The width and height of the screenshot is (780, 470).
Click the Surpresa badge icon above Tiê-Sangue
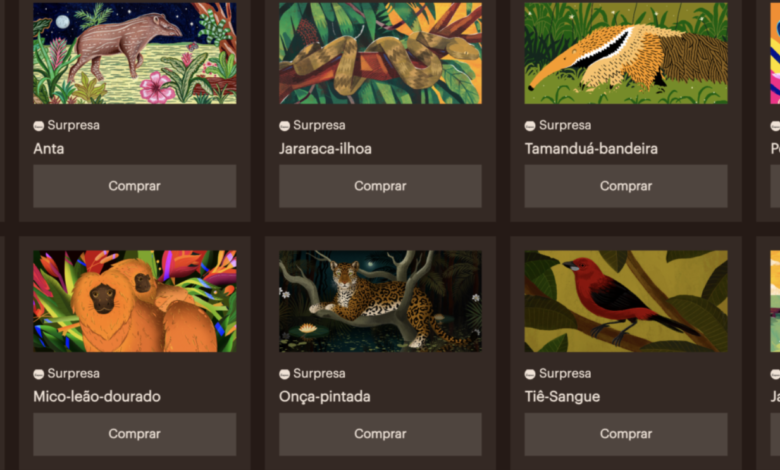[x=530, y=374]
